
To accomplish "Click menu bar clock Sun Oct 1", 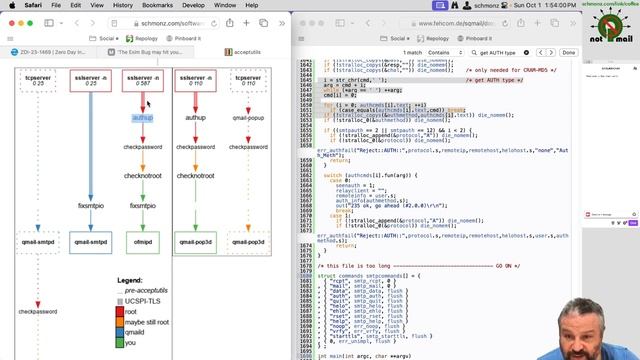I will (544, 5).
